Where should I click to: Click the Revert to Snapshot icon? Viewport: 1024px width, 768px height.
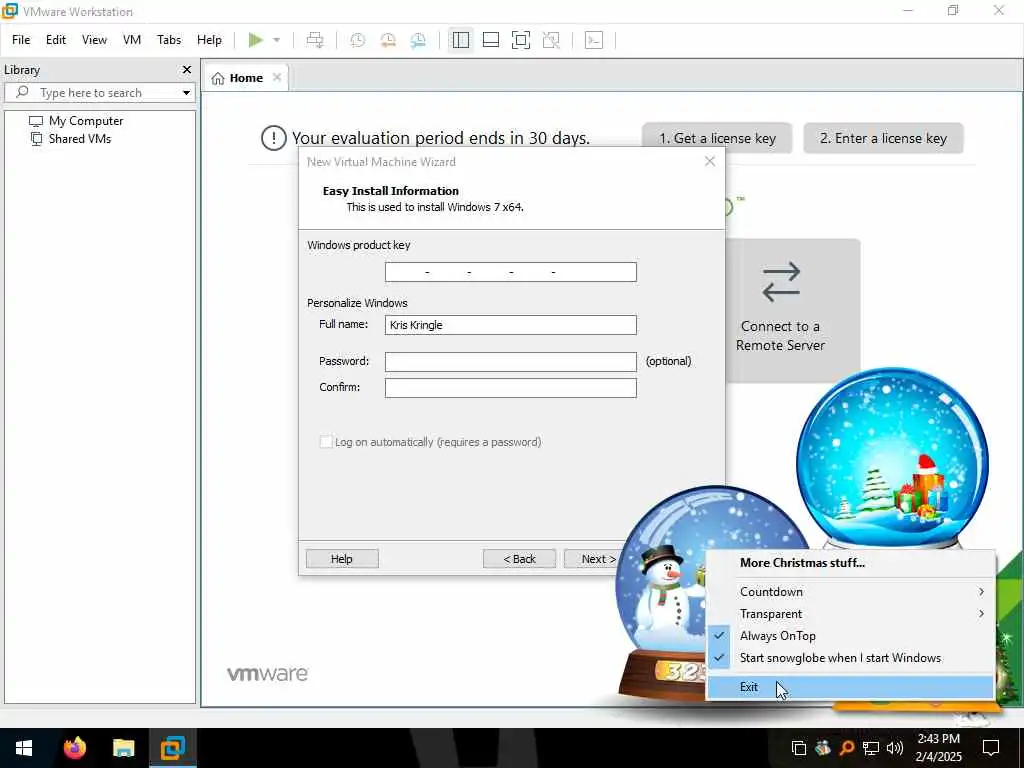[388, 40]
